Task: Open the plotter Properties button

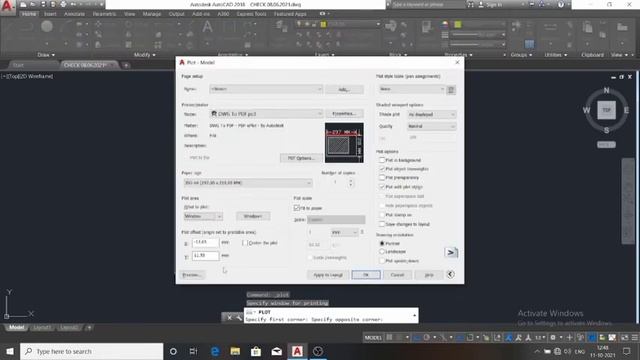Action: click(x=344, y=114)
